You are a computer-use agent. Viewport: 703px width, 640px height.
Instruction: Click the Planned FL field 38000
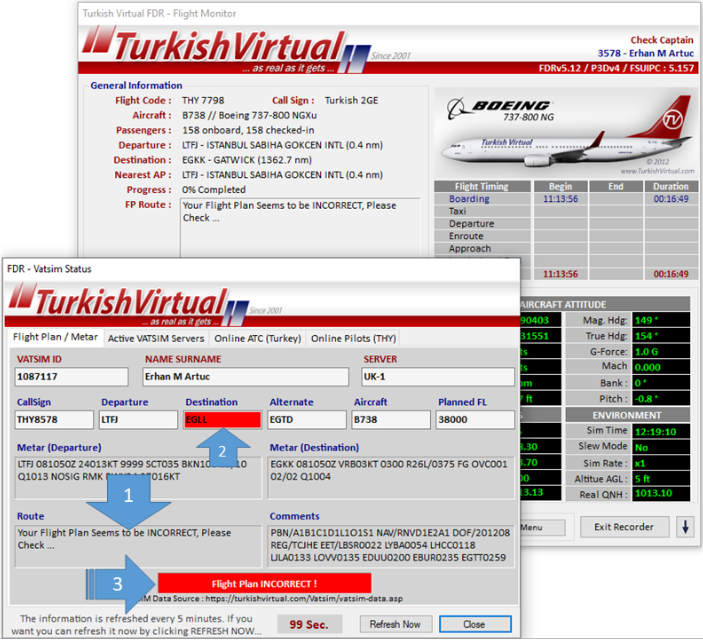[475, 420]
